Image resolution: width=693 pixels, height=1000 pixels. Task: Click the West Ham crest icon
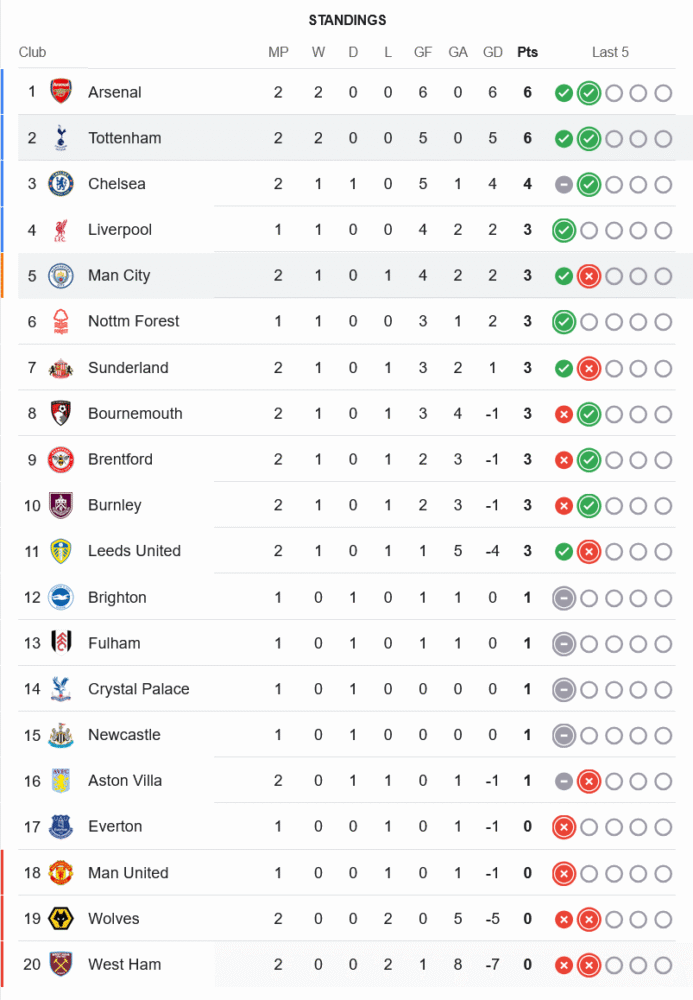pyautogui.click(x=61, y=965)
